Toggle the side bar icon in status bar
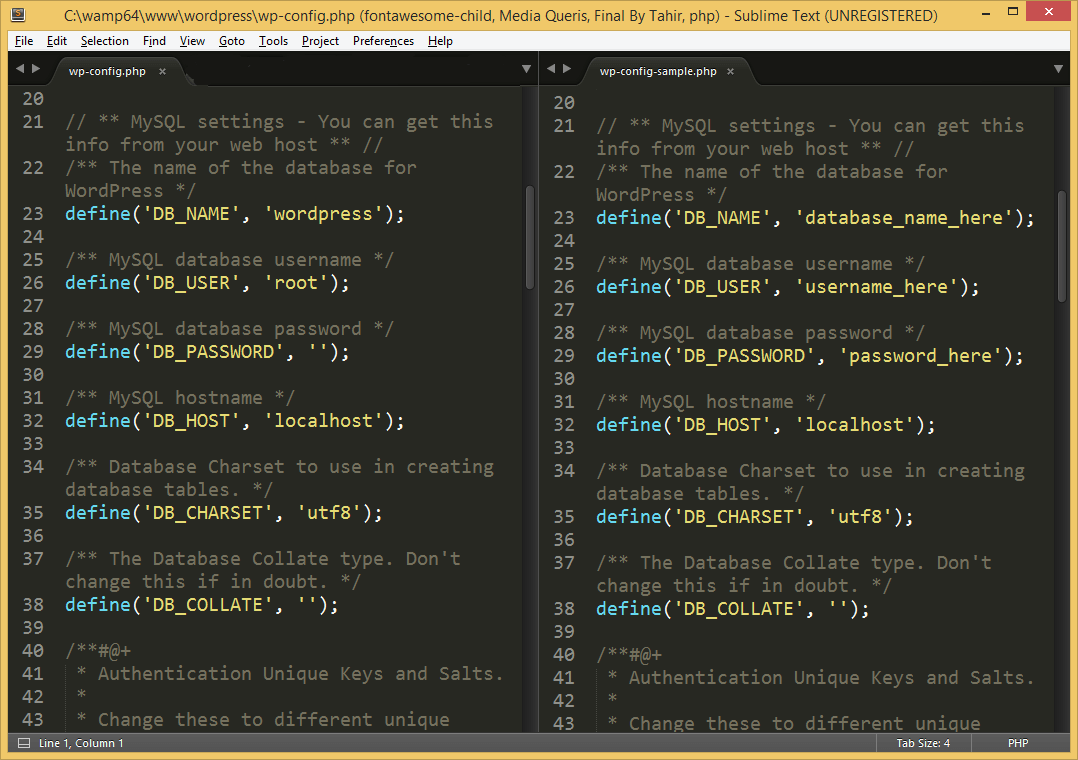Image resolution: width=1078 pixels, height=760 pixels. [24, 743]
